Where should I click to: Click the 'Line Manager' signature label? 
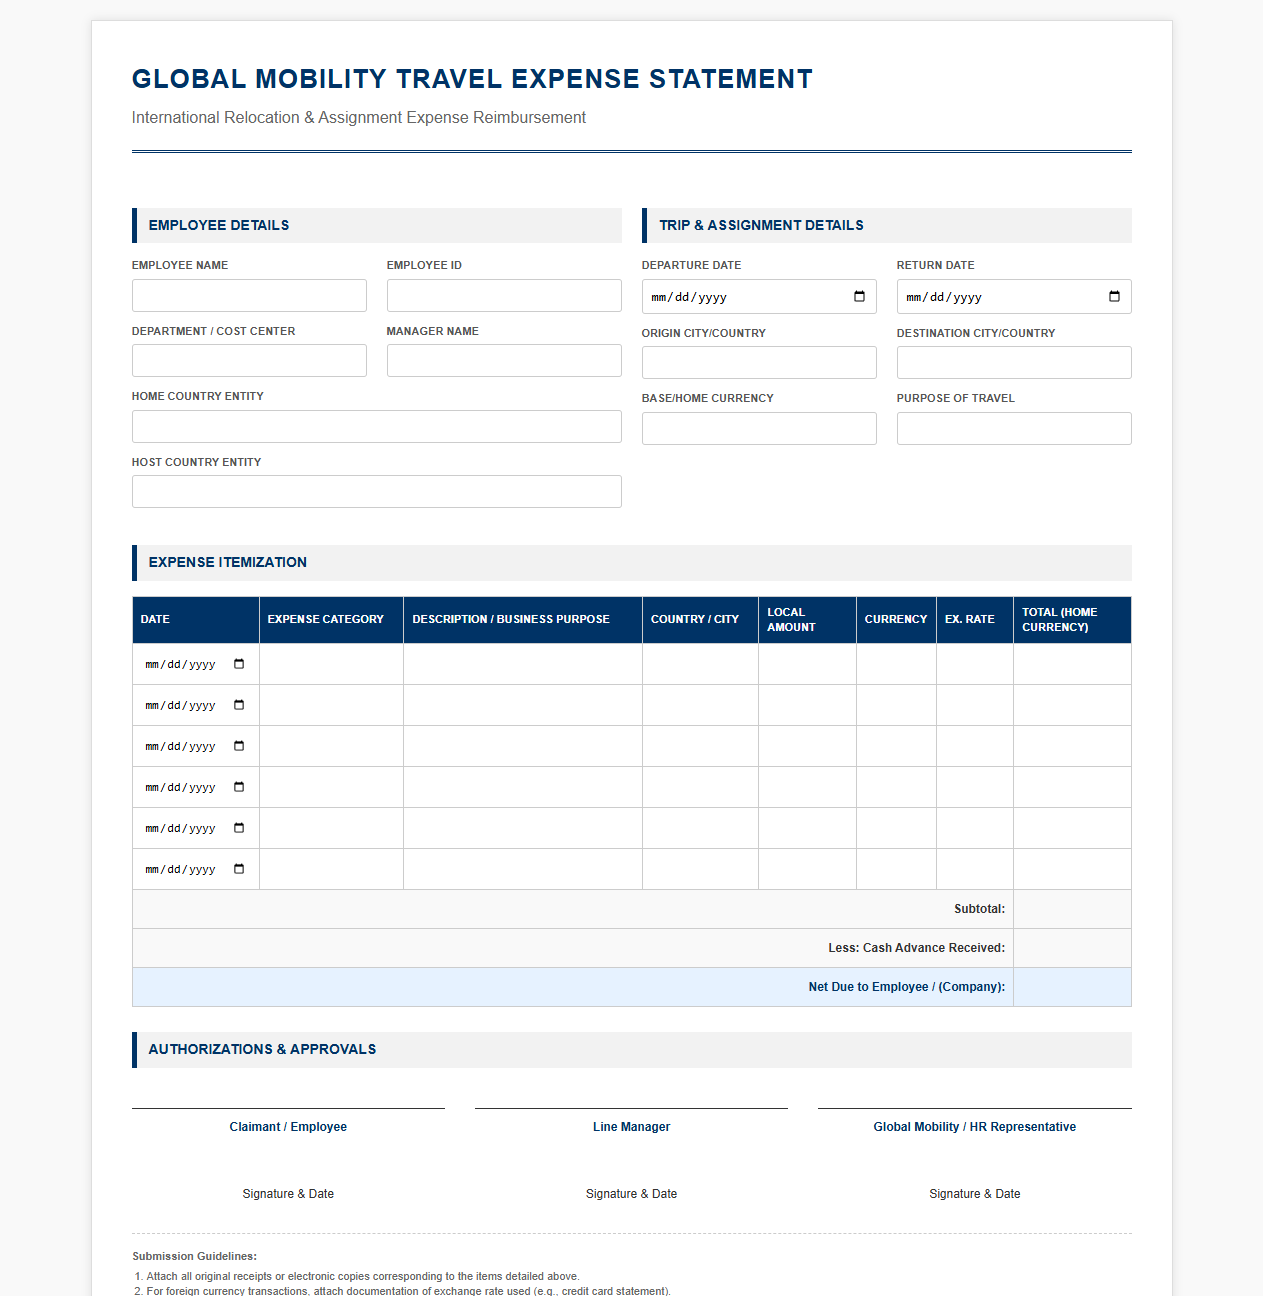point(631,1127)
